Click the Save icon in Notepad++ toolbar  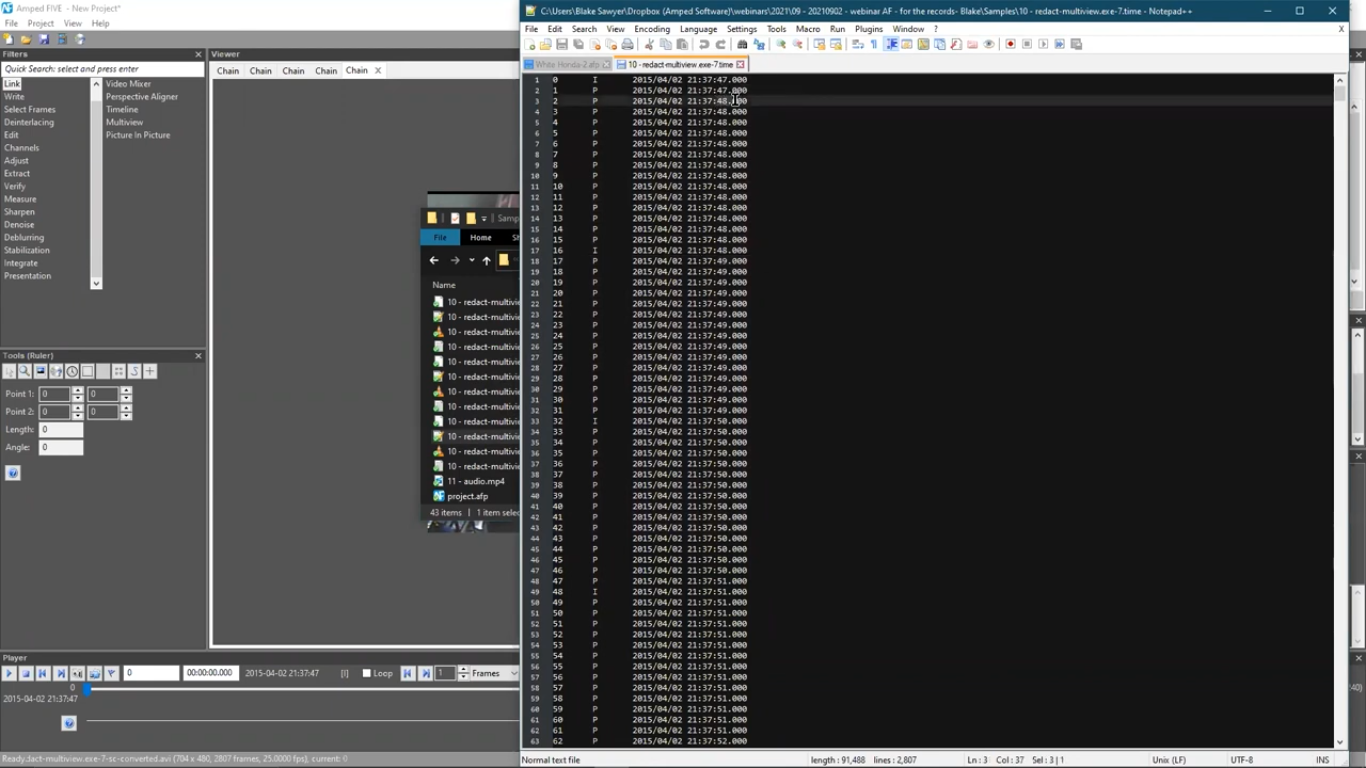pyautogui.click(x=560, y=44)
